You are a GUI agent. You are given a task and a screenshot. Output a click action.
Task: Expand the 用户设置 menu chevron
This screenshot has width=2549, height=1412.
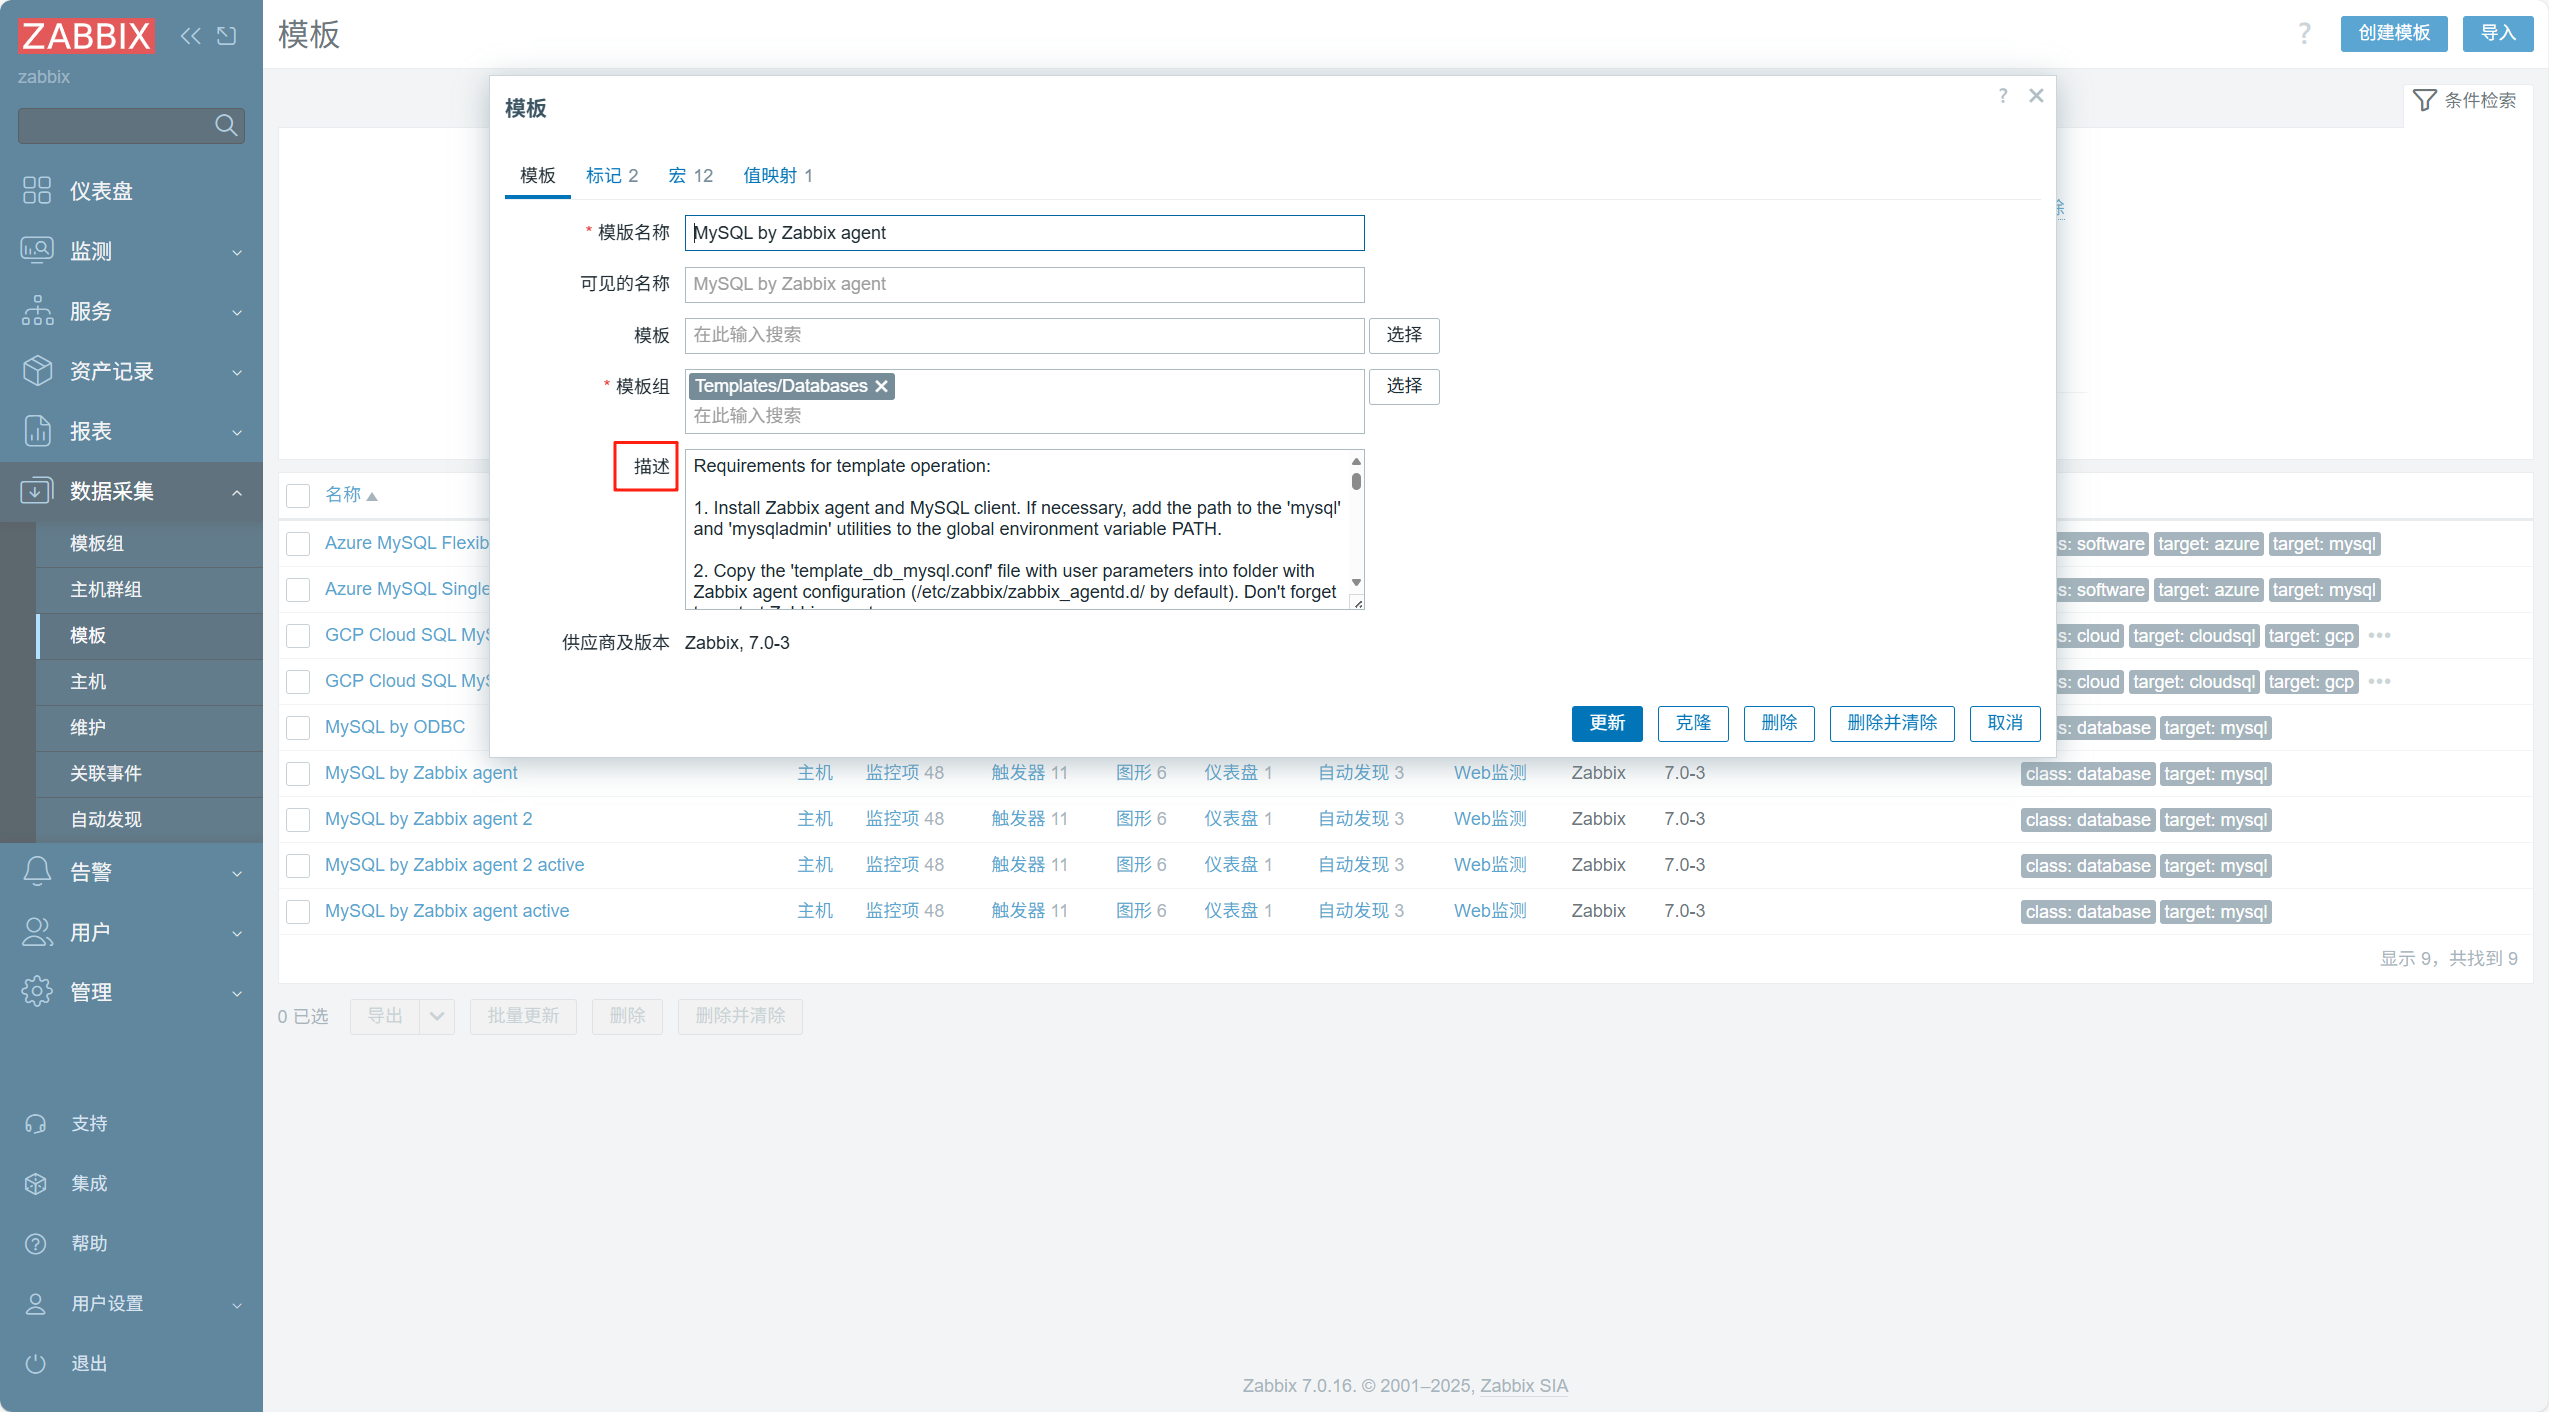coord(237,1305)
